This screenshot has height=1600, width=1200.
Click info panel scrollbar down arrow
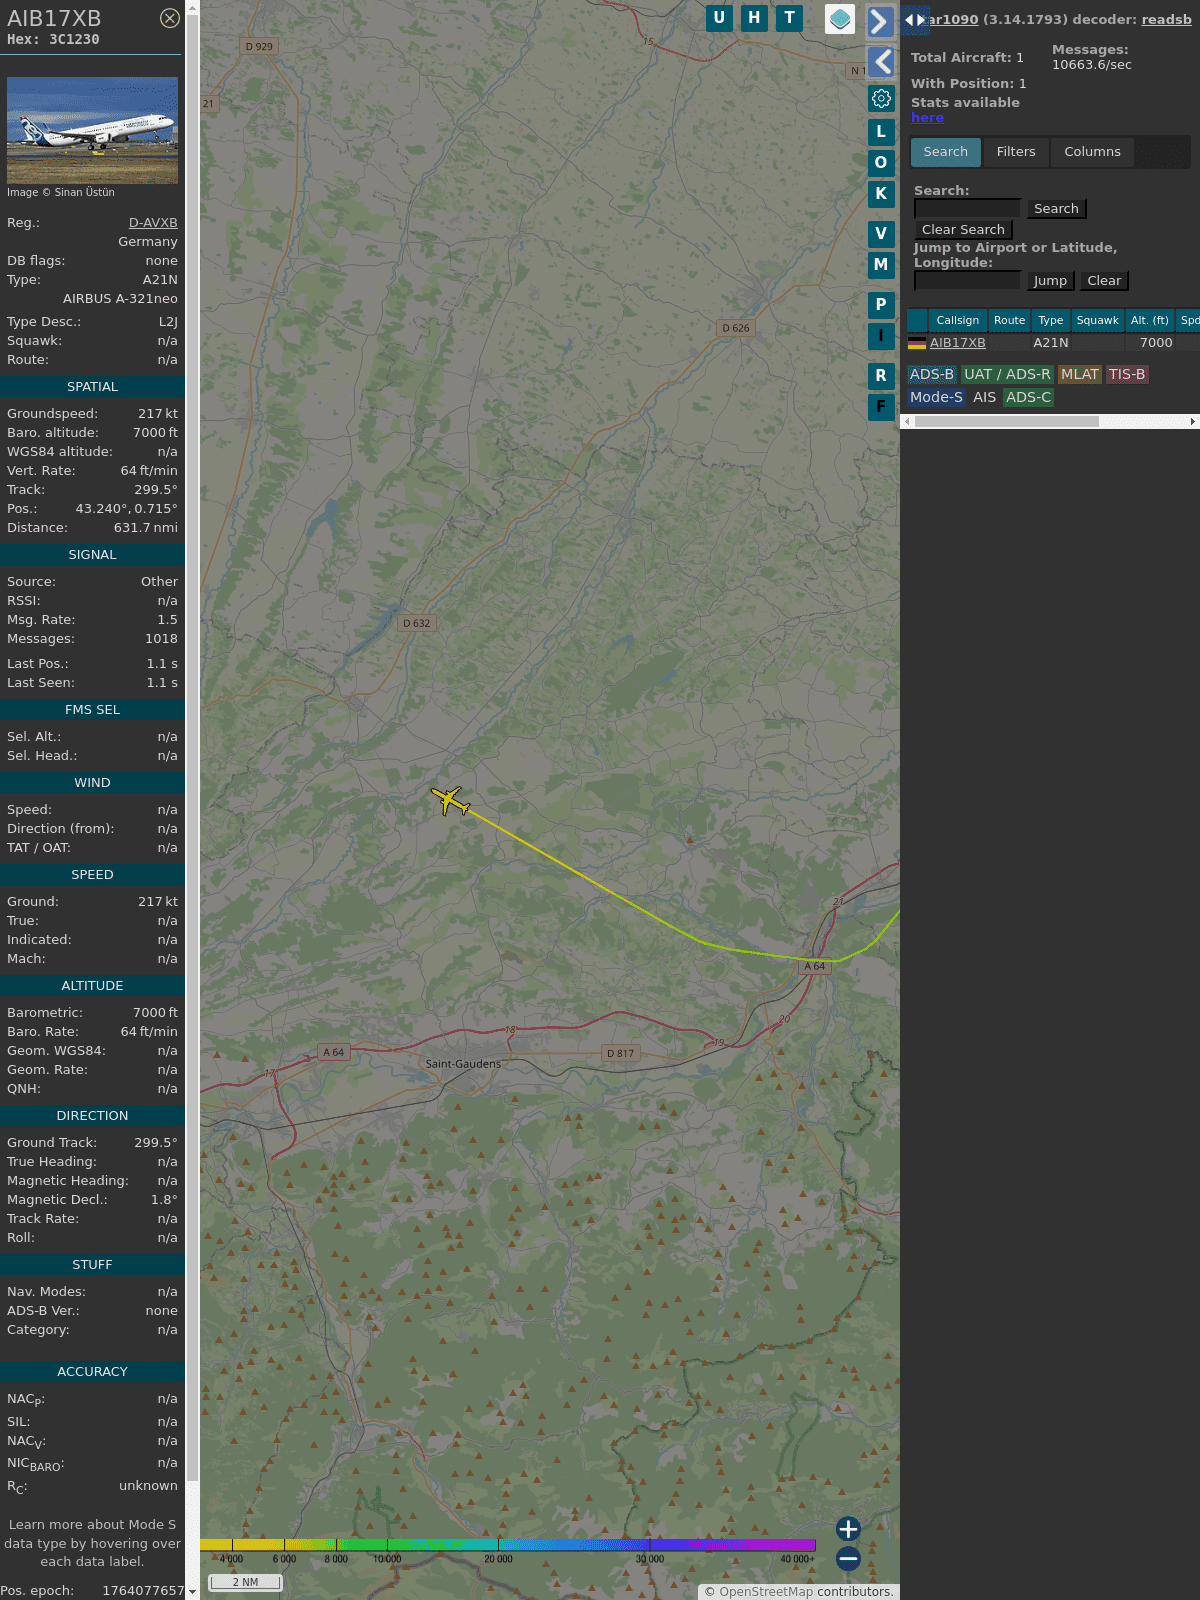click(192, 1592)
